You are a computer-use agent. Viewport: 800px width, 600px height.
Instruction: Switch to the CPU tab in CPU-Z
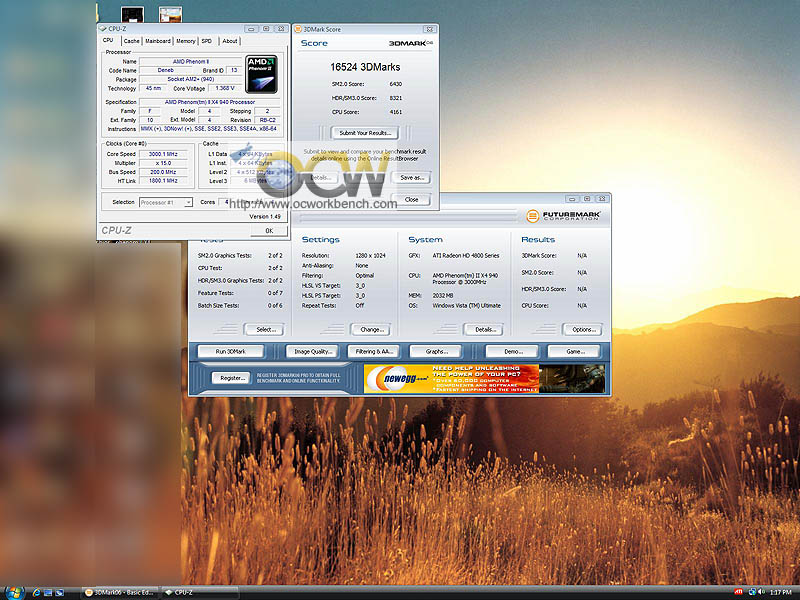pos(108,40)
